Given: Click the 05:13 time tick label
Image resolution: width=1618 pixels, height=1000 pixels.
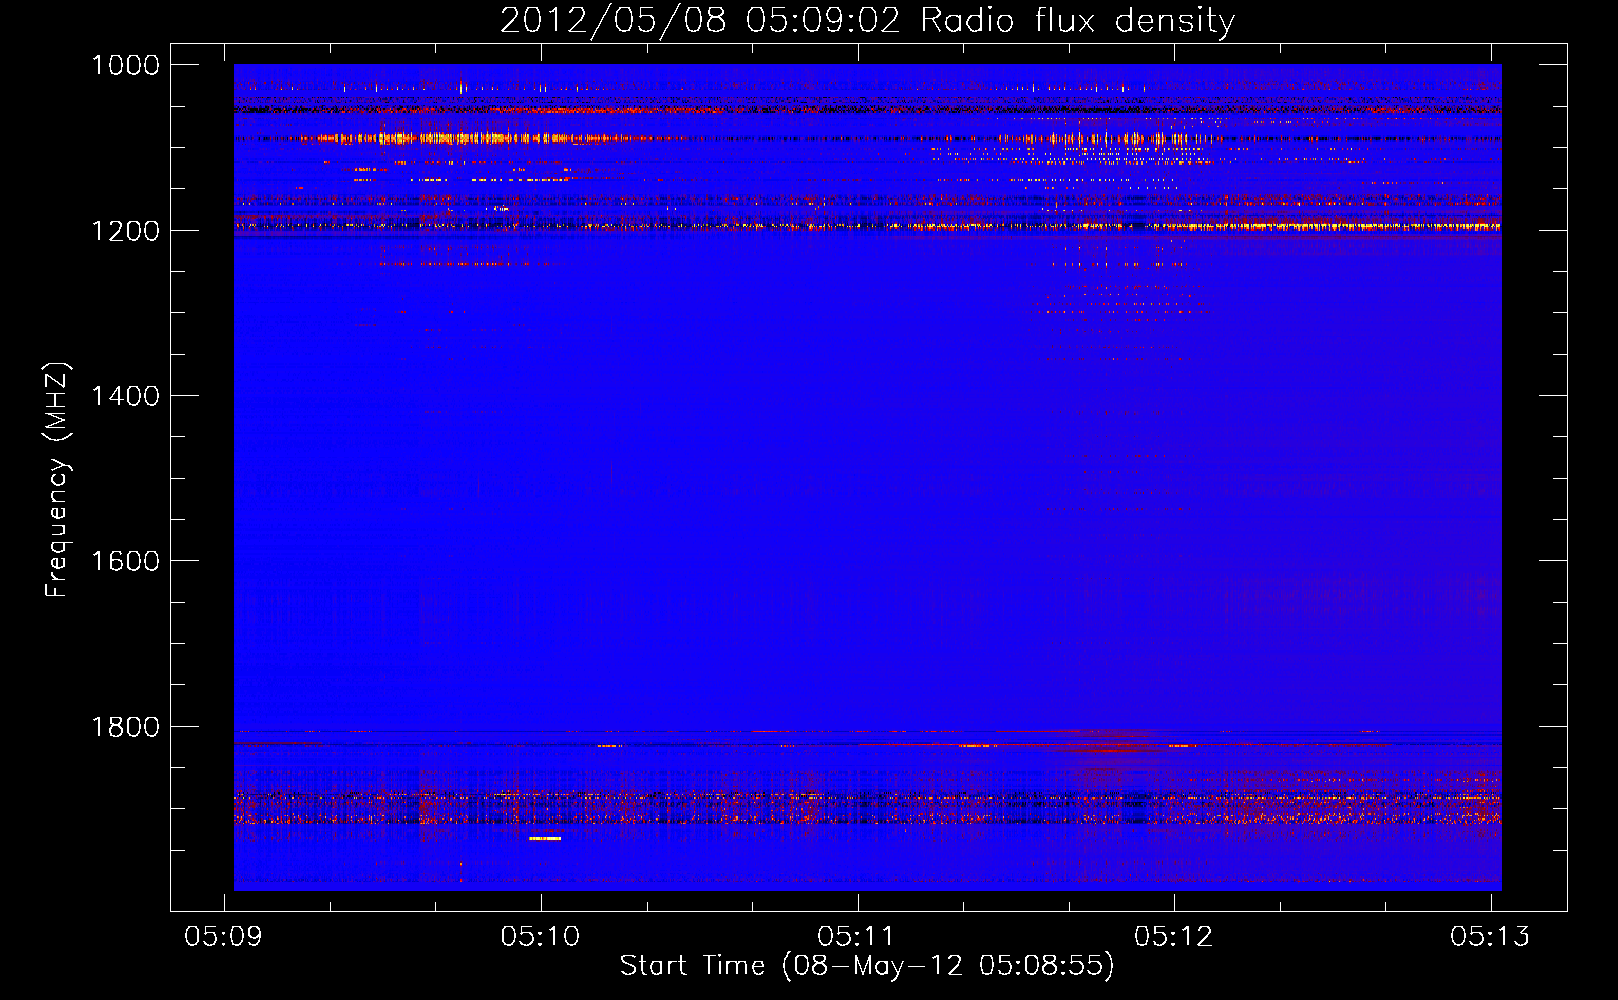Looking at the screenshot, I should (1490, 936).
